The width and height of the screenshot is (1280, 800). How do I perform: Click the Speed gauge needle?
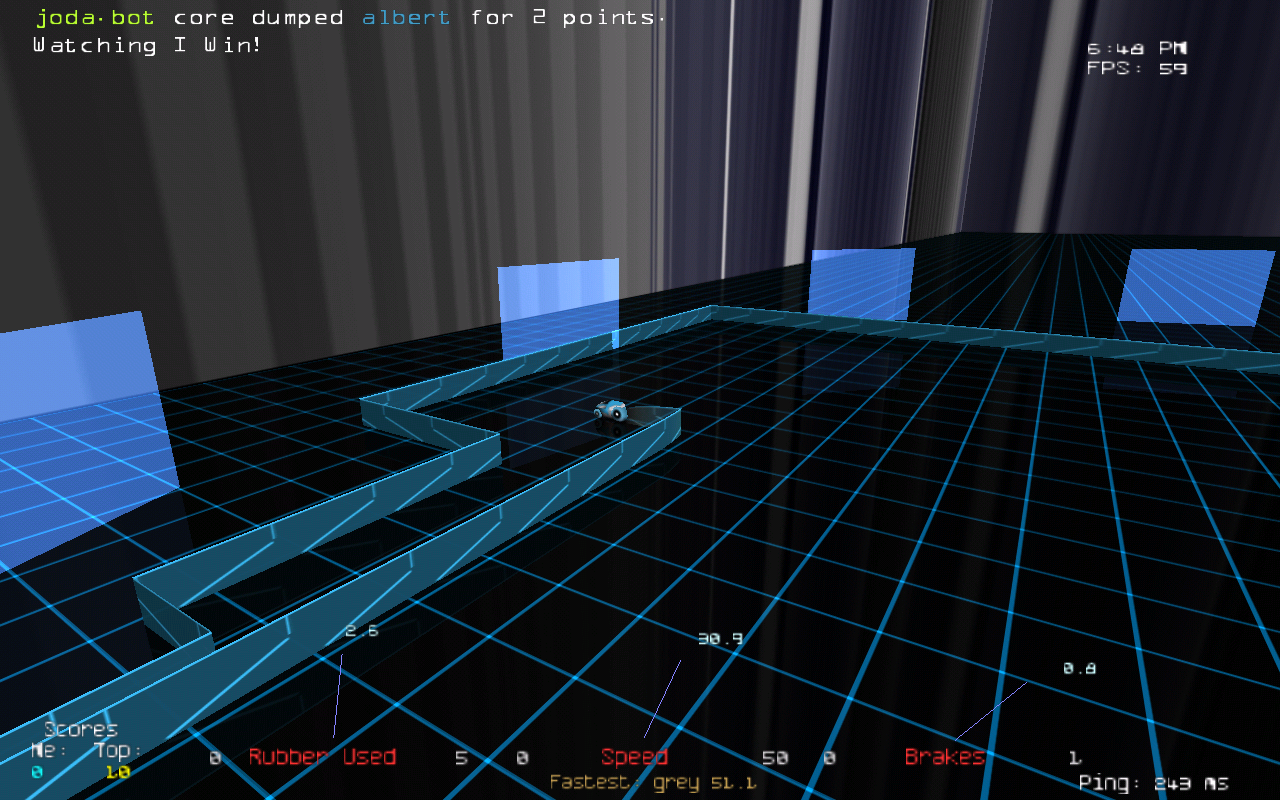click(662, 699)
